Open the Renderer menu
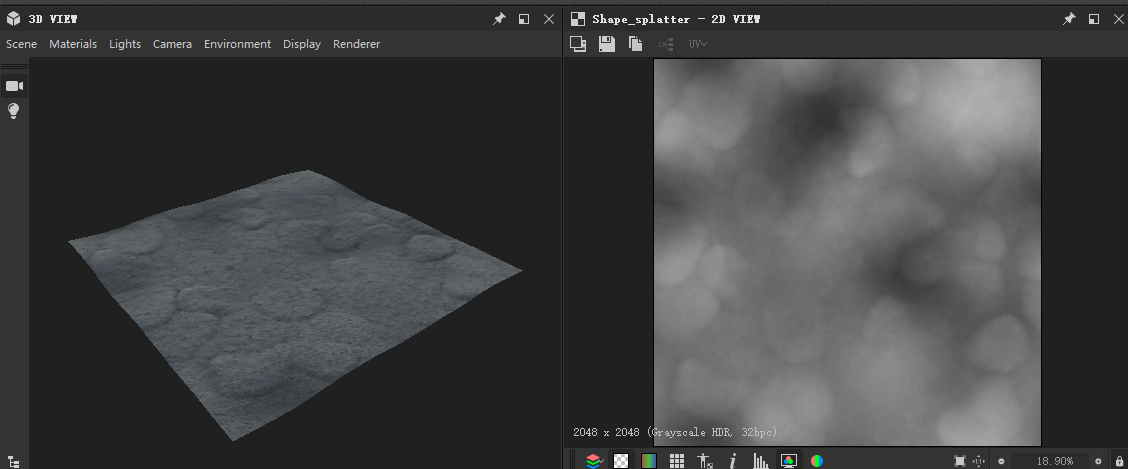Screen dimensions: 1128x469 [x=356, y=44]
